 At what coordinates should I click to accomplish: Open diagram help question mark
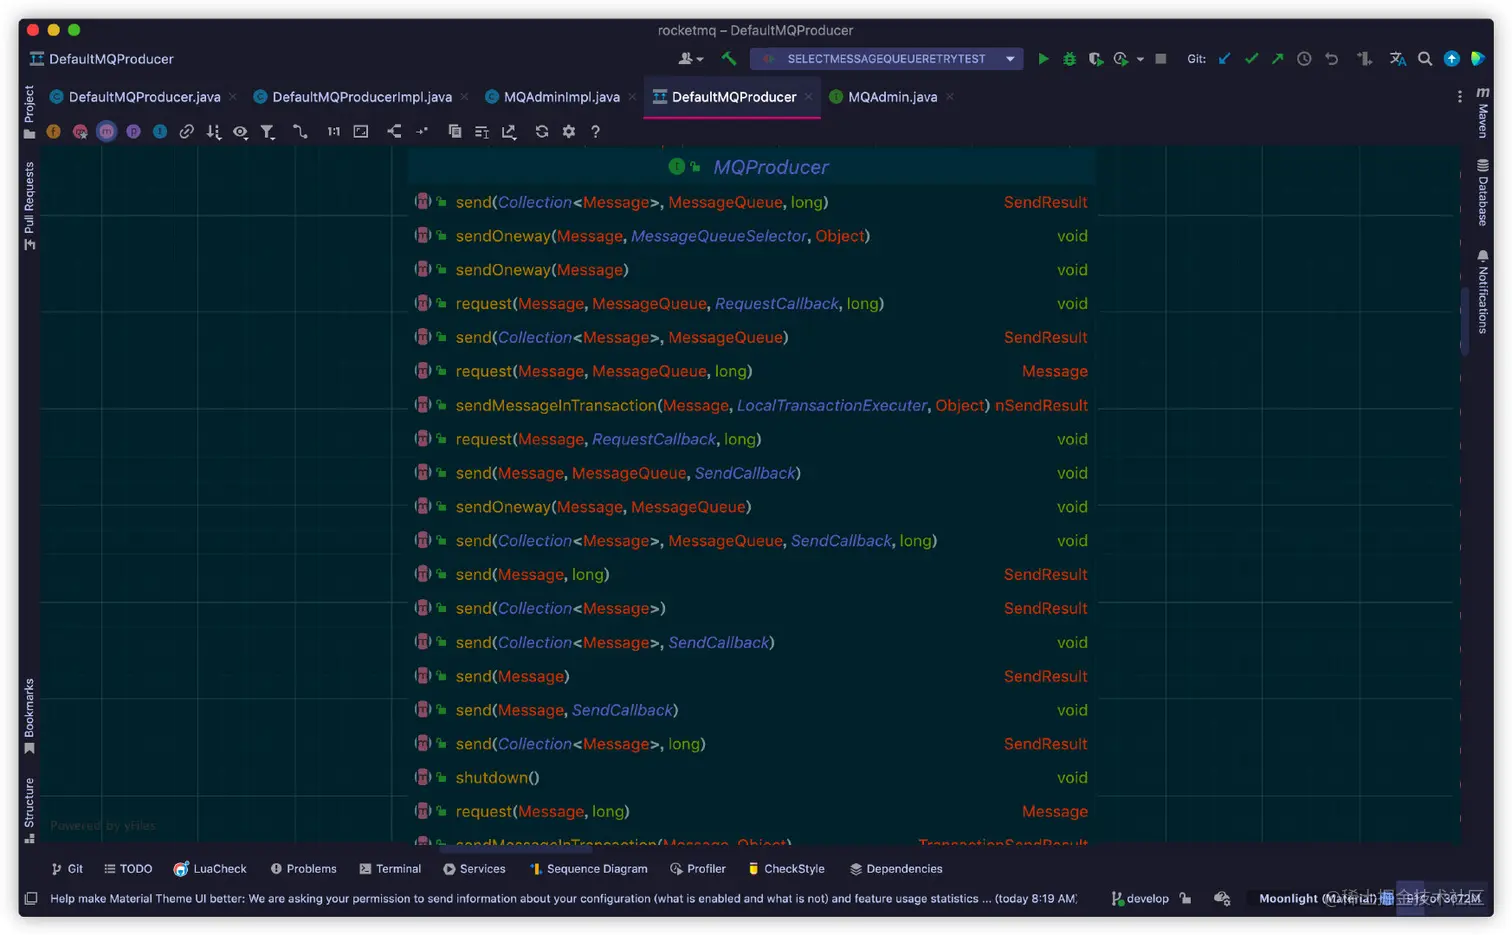click(596, 131)
